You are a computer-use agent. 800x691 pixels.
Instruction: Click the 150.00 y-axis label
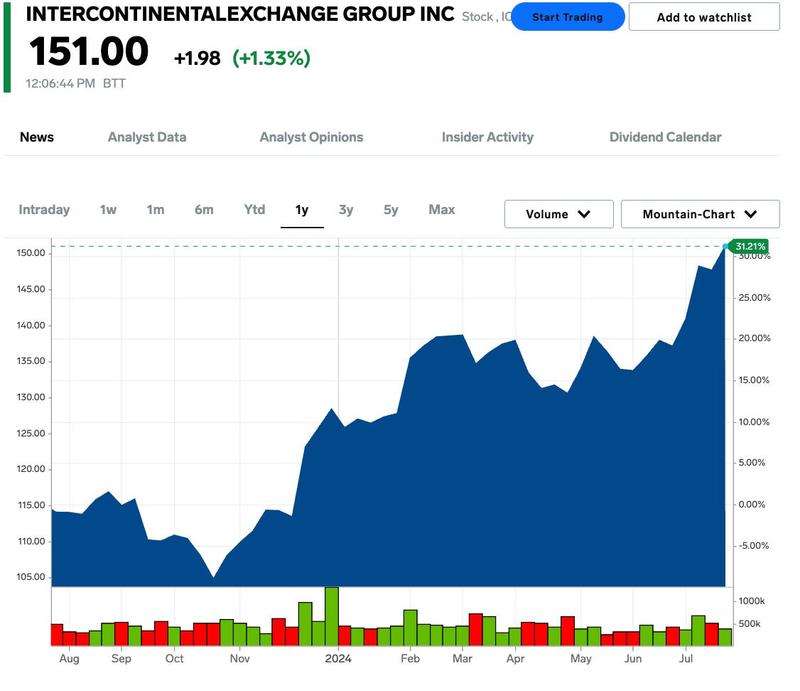pyautogui.click(x=31, y=253)
